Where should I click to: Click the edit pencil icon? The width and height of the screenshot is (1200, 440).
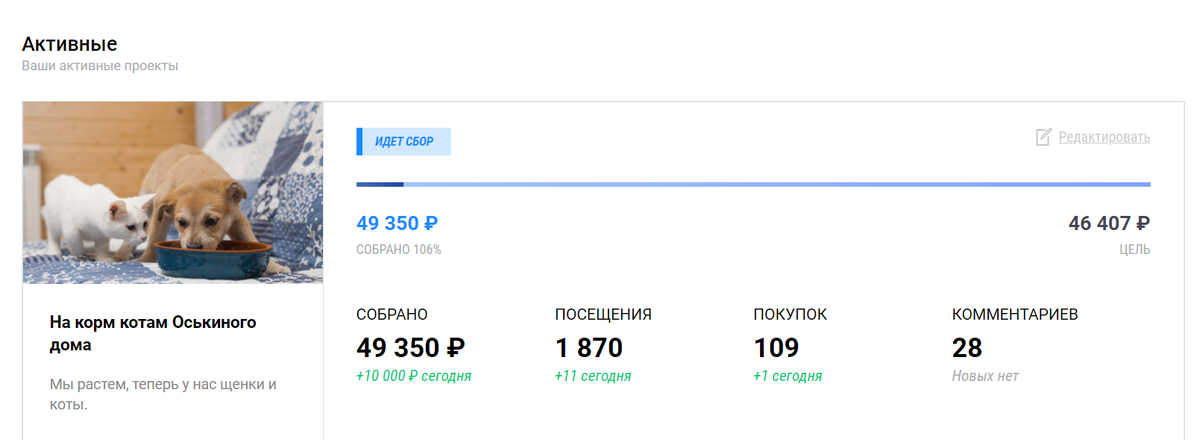click(1043, 137)
